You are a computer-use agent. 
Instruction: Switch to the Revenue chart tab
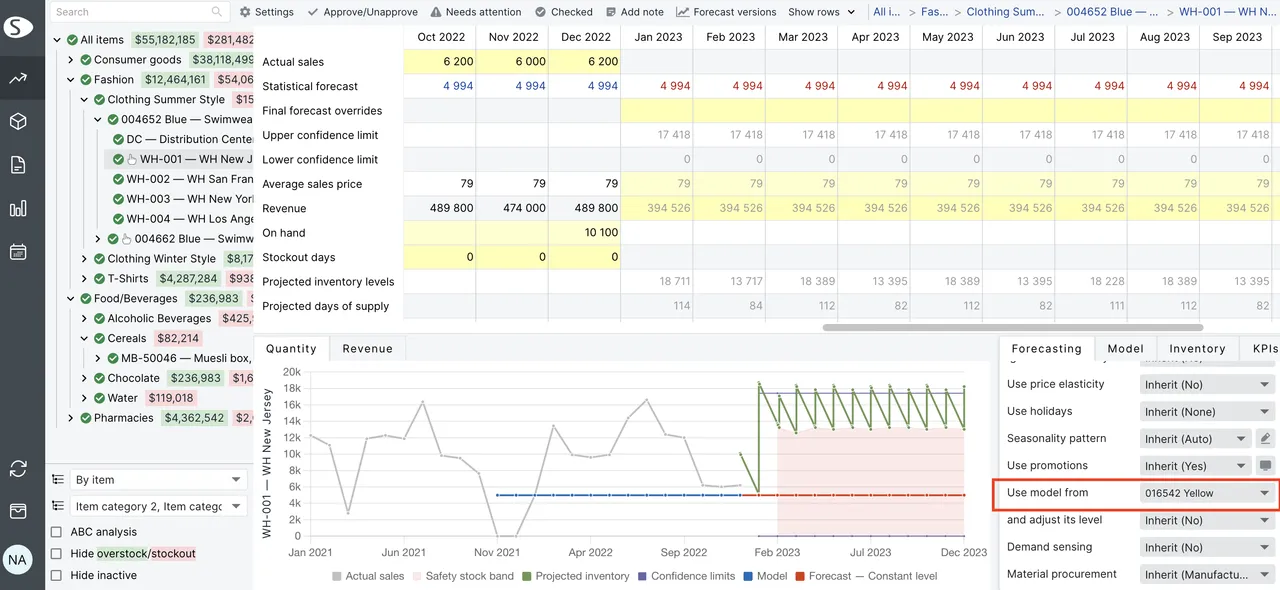(367, 348)
